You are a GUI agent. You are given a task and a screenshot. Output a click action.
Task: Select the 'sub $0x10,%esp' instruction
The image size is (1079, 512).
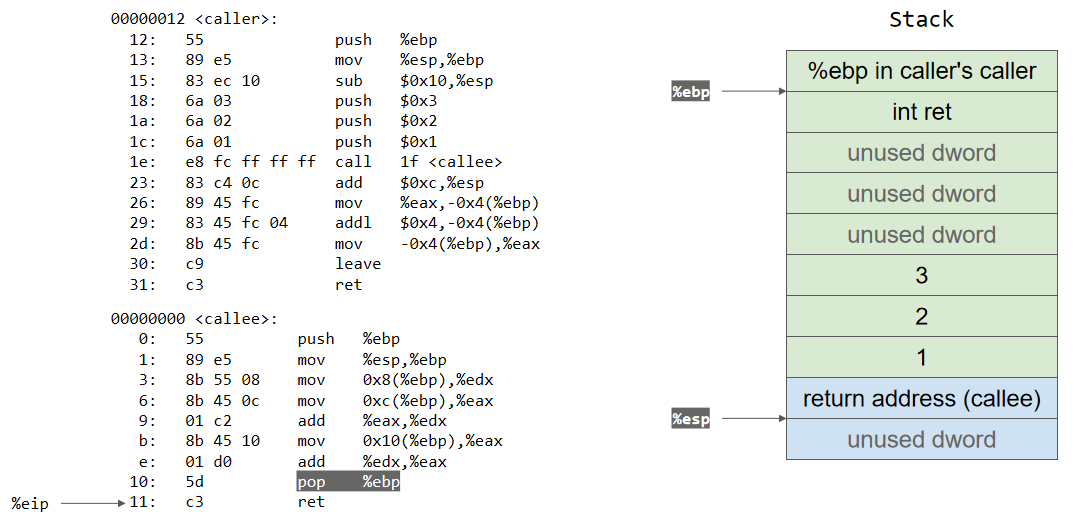click(x=413, y=81)
